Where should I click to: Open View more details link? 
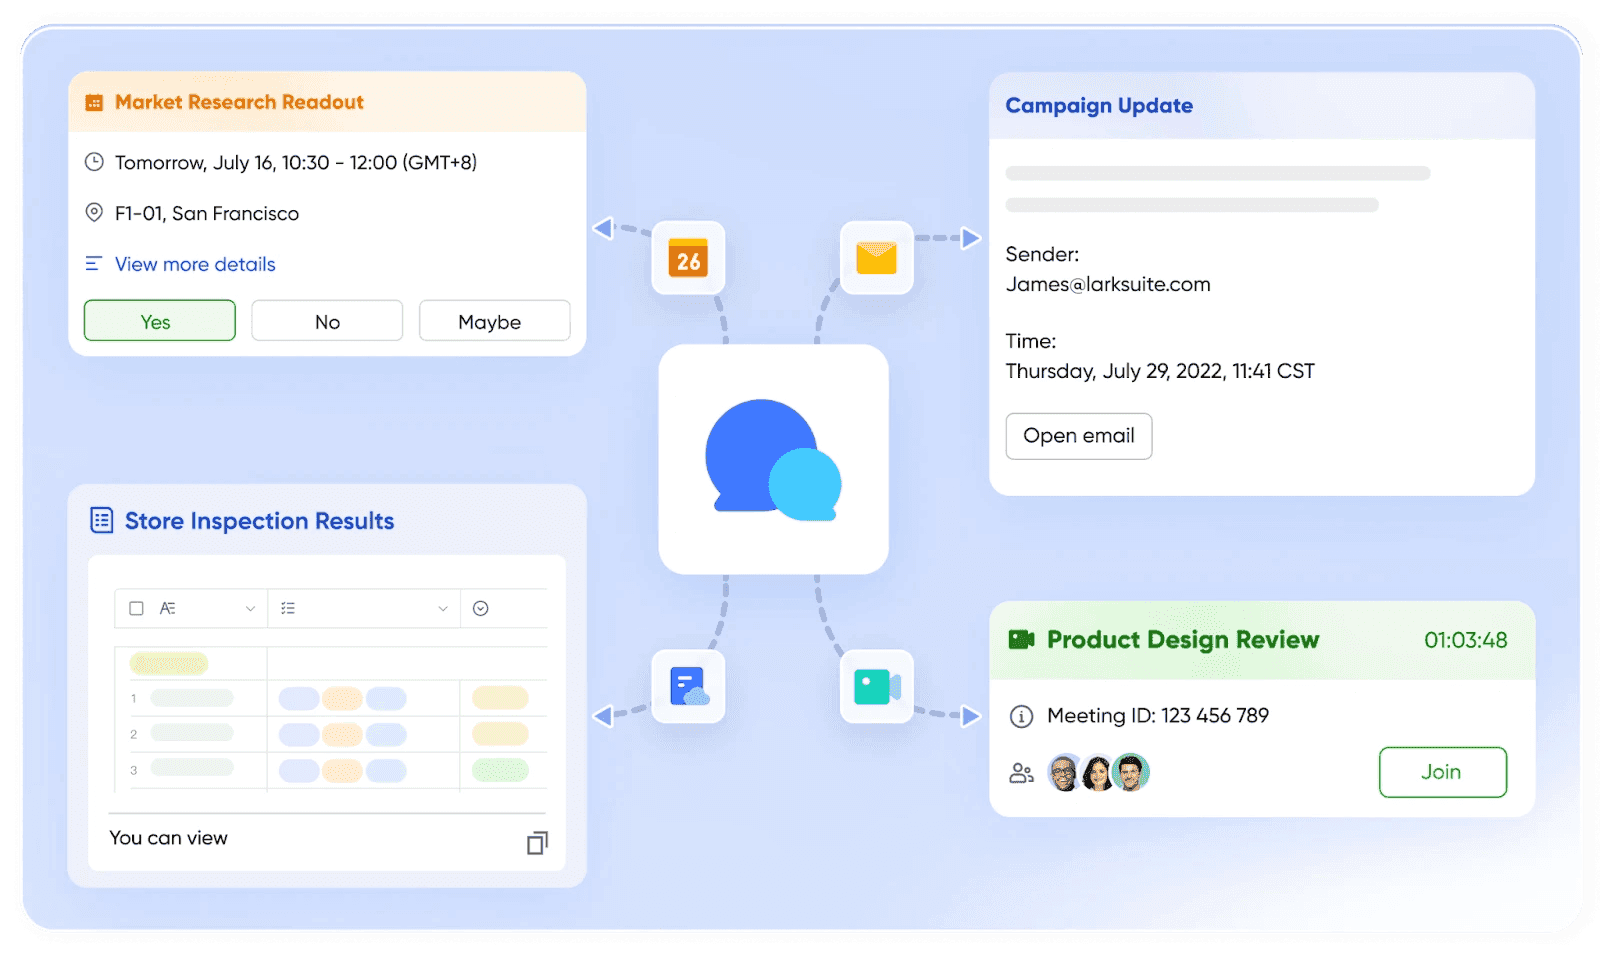pyautogui.click(x=194, y=264)
